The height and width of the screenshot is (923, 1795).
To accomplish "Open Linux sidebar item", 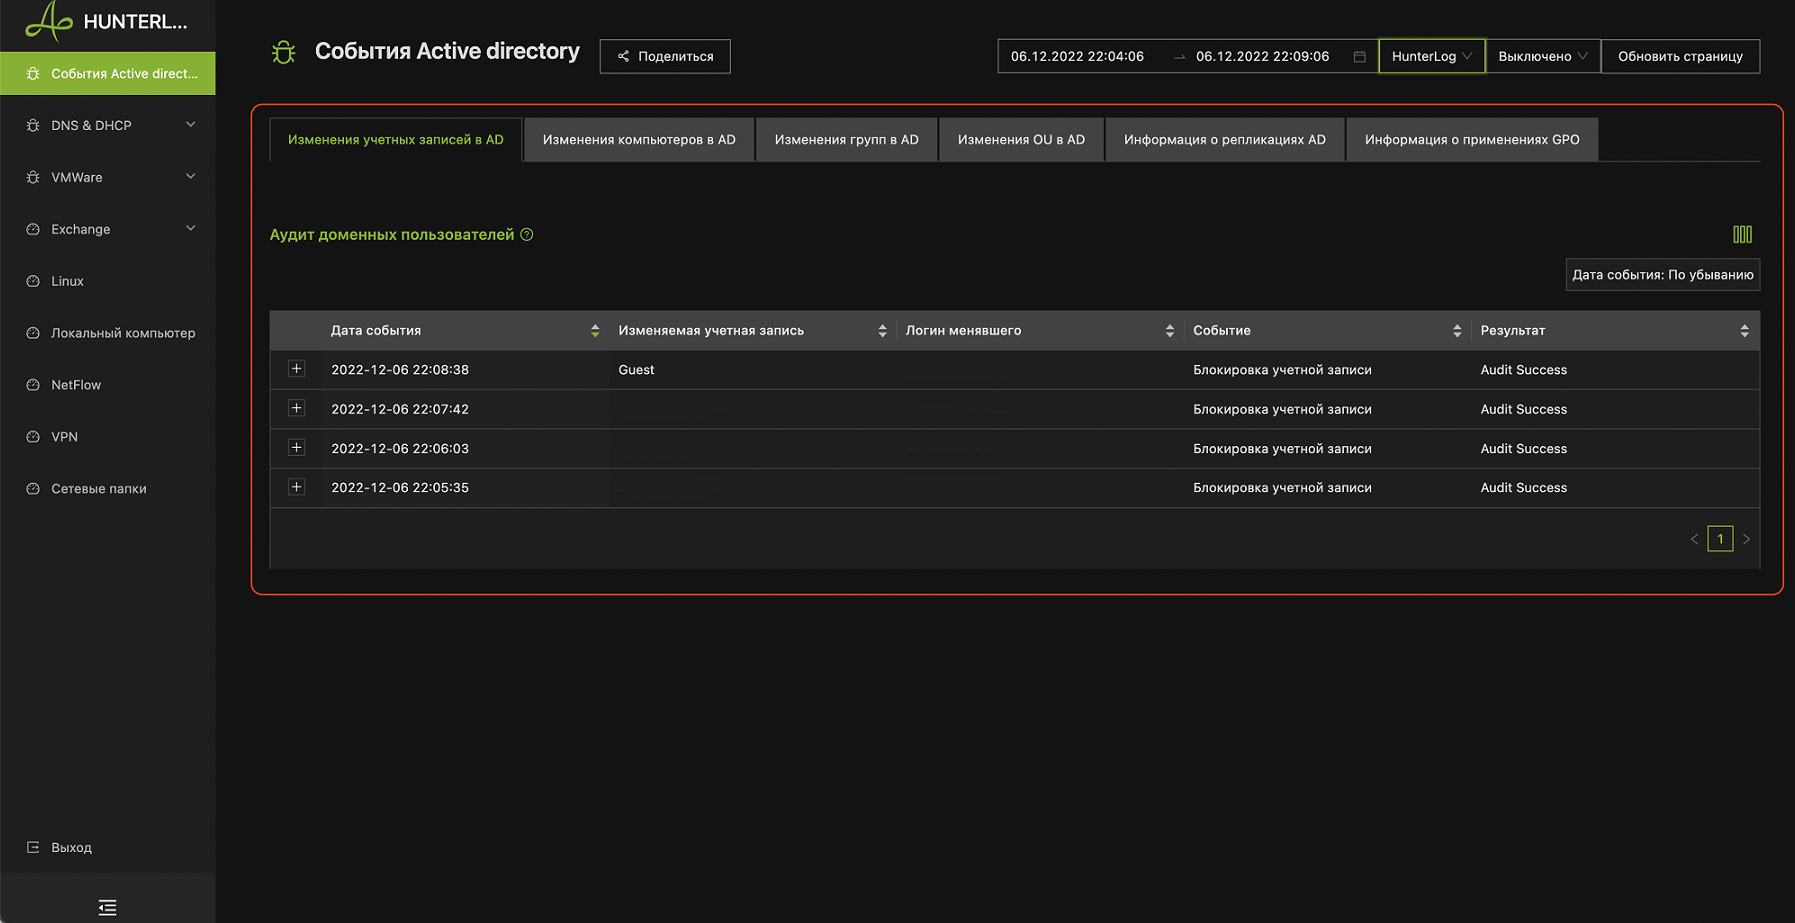I will 108,281.
